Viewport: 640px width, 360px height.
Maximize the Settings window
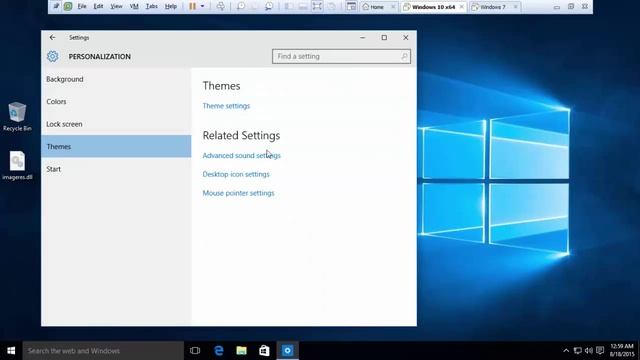(384, 37)
